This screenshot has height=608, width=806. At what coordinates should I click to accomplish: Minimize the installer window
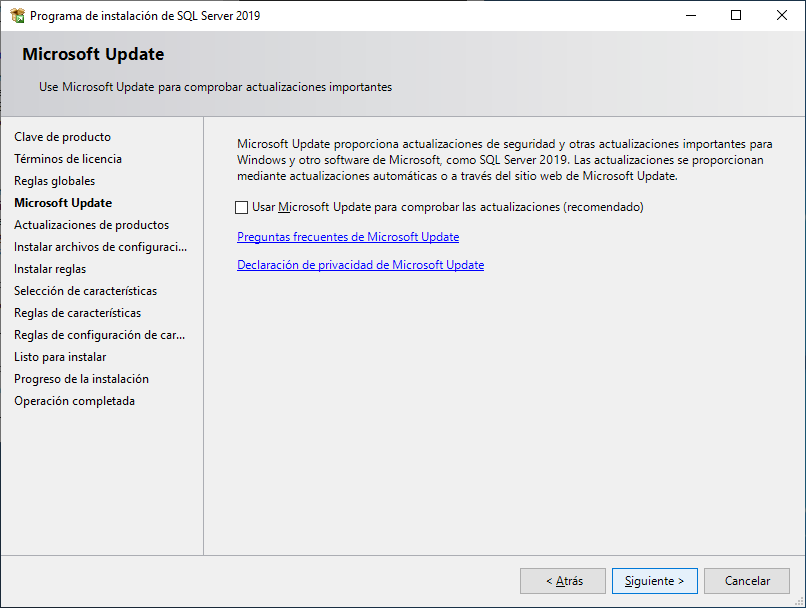[690, 15]
